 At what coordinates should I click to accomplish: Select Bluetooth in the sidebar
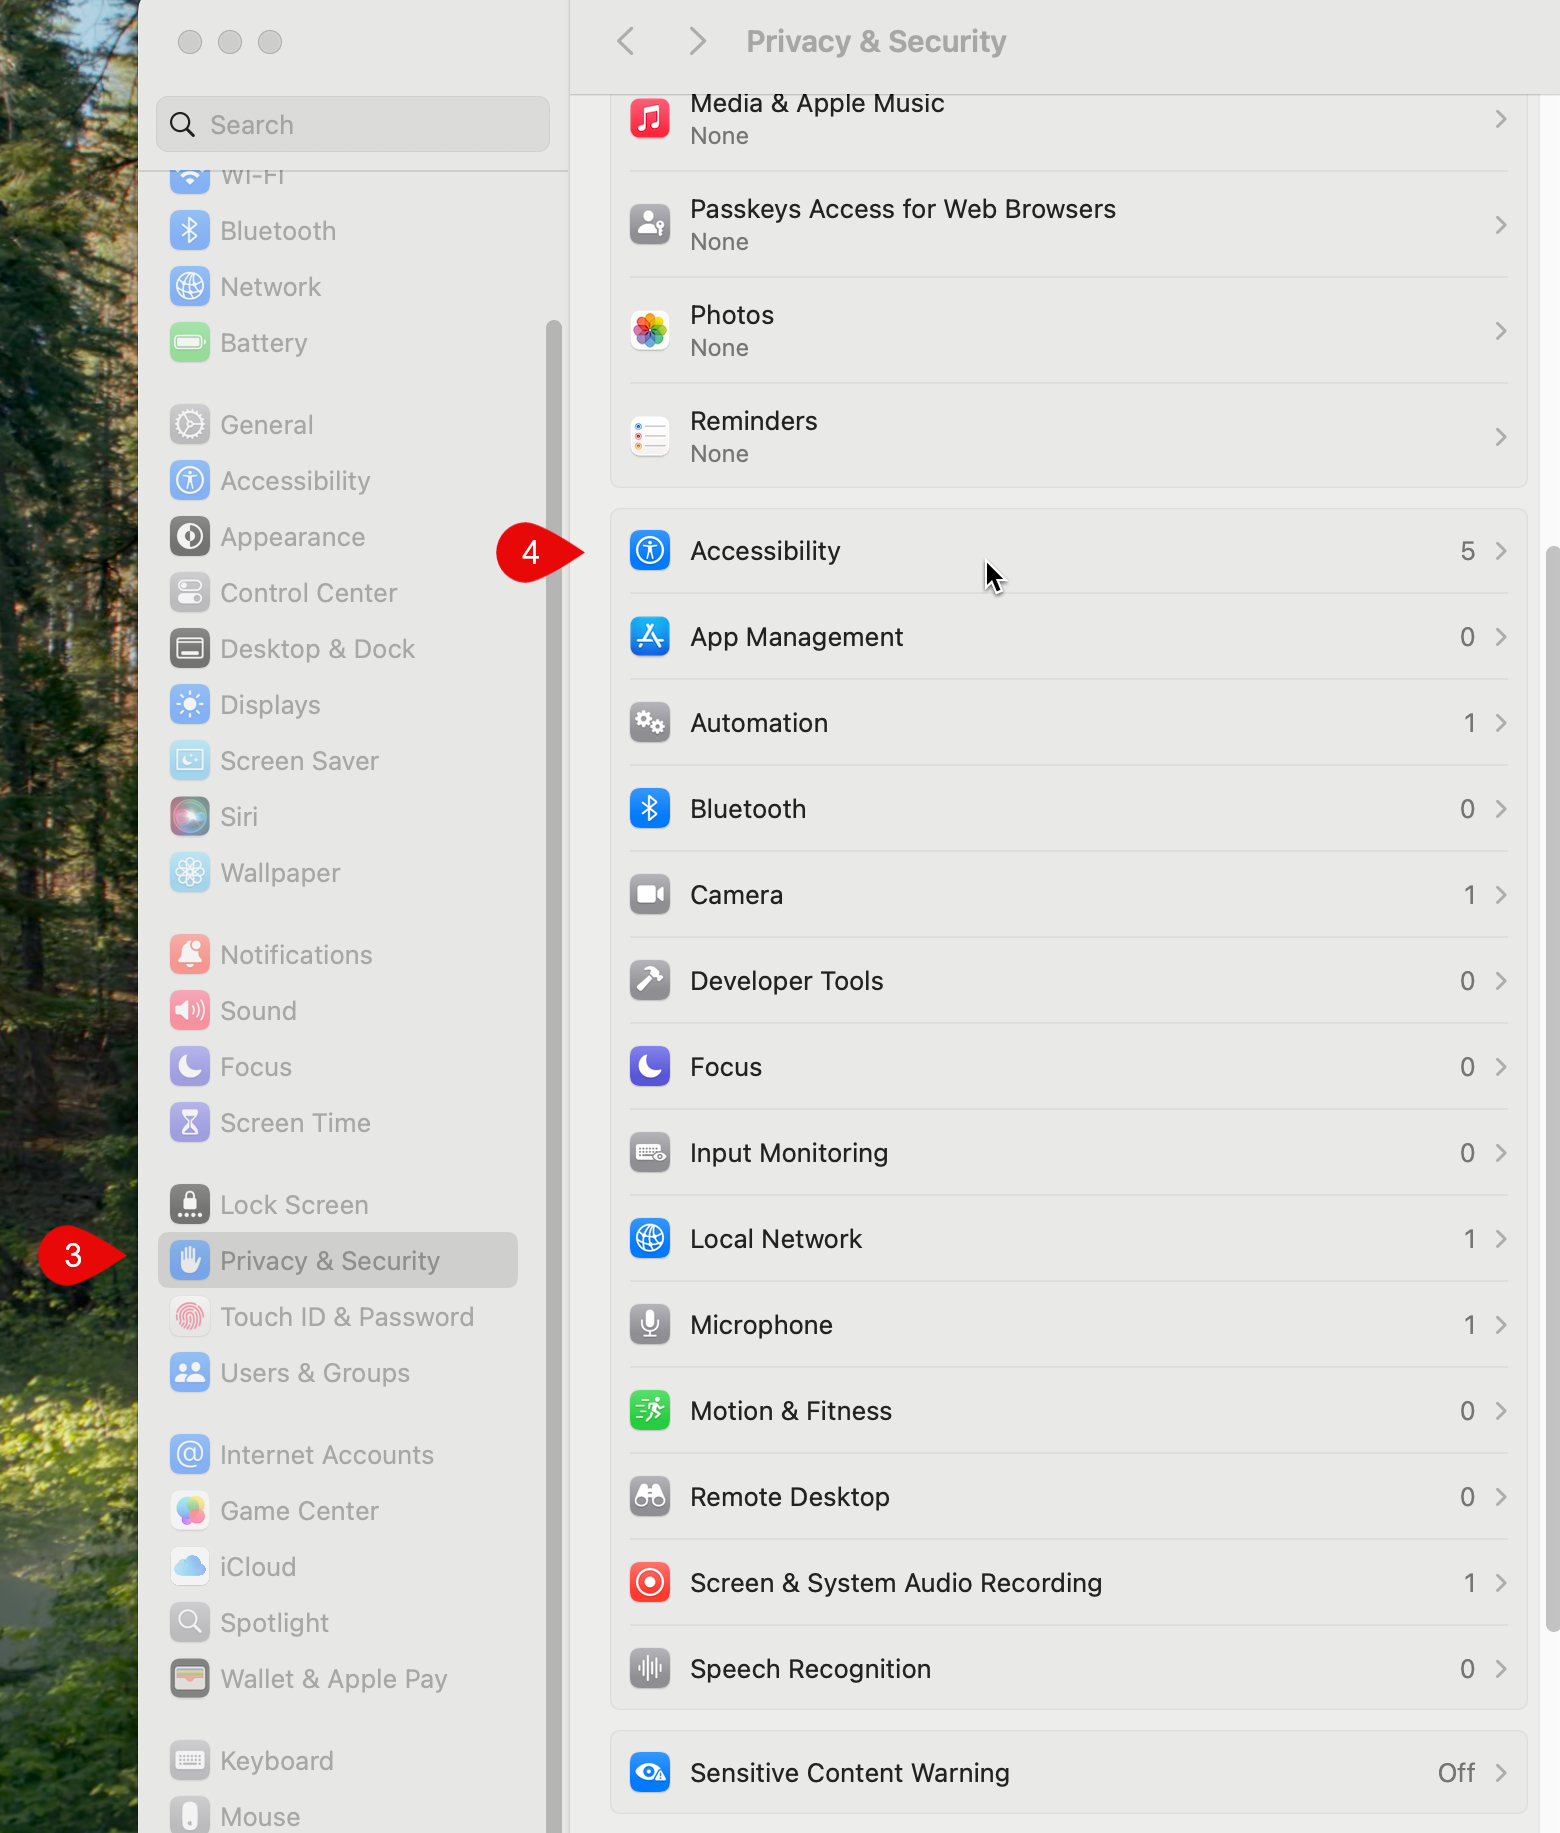338,231
